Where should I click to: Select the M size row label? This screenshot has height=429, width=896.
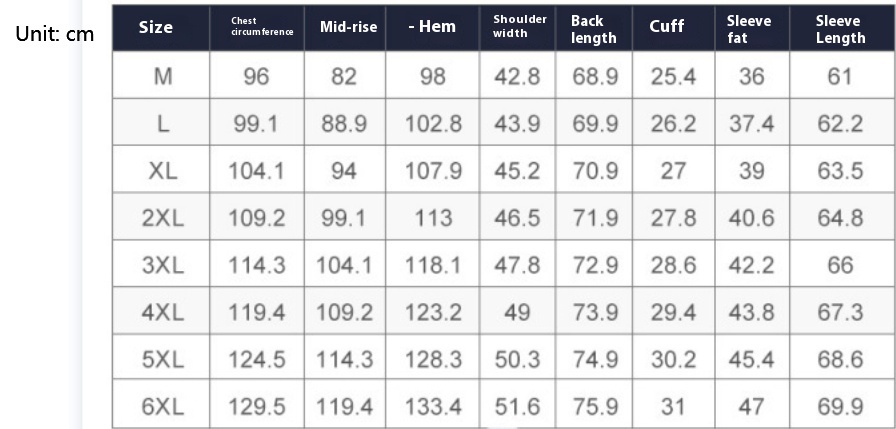click(x=163, y=76)
